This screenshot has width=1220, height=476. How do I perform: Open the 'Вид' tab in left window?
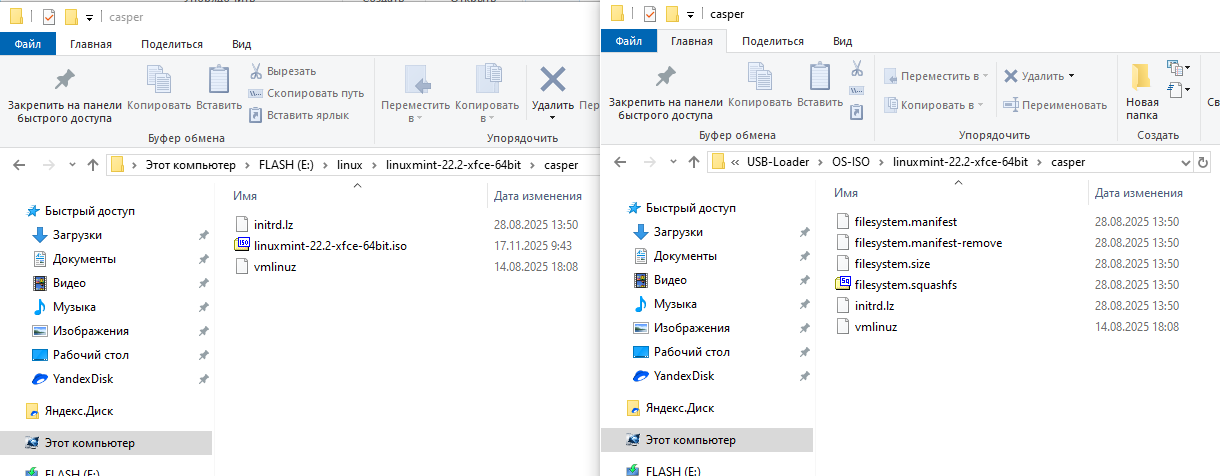point(242,44)
